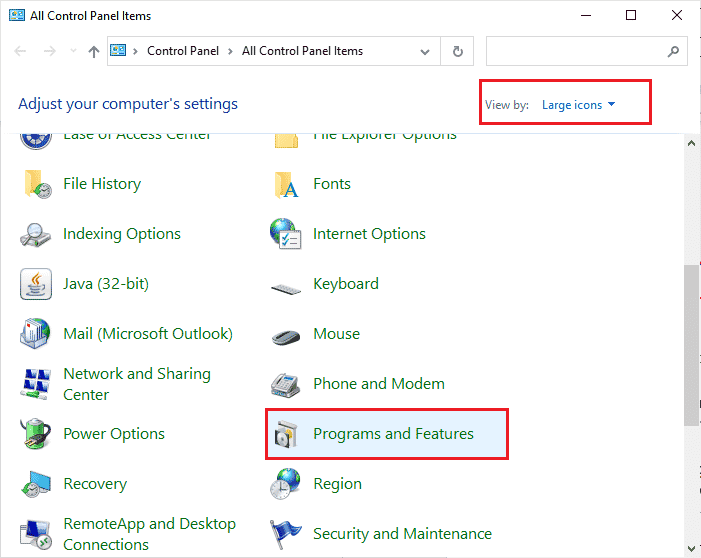Open Internet Options link
The image size is (701, 558).
tap(369, 234)
